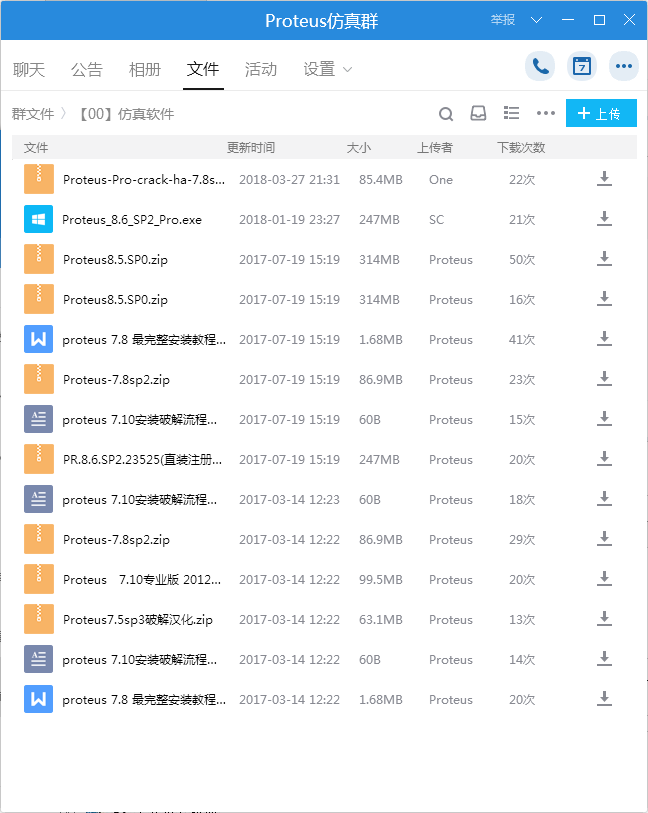Click the 63.1MB size cell
This screenshot has height=813, width=648.
[x=381, y=620]
